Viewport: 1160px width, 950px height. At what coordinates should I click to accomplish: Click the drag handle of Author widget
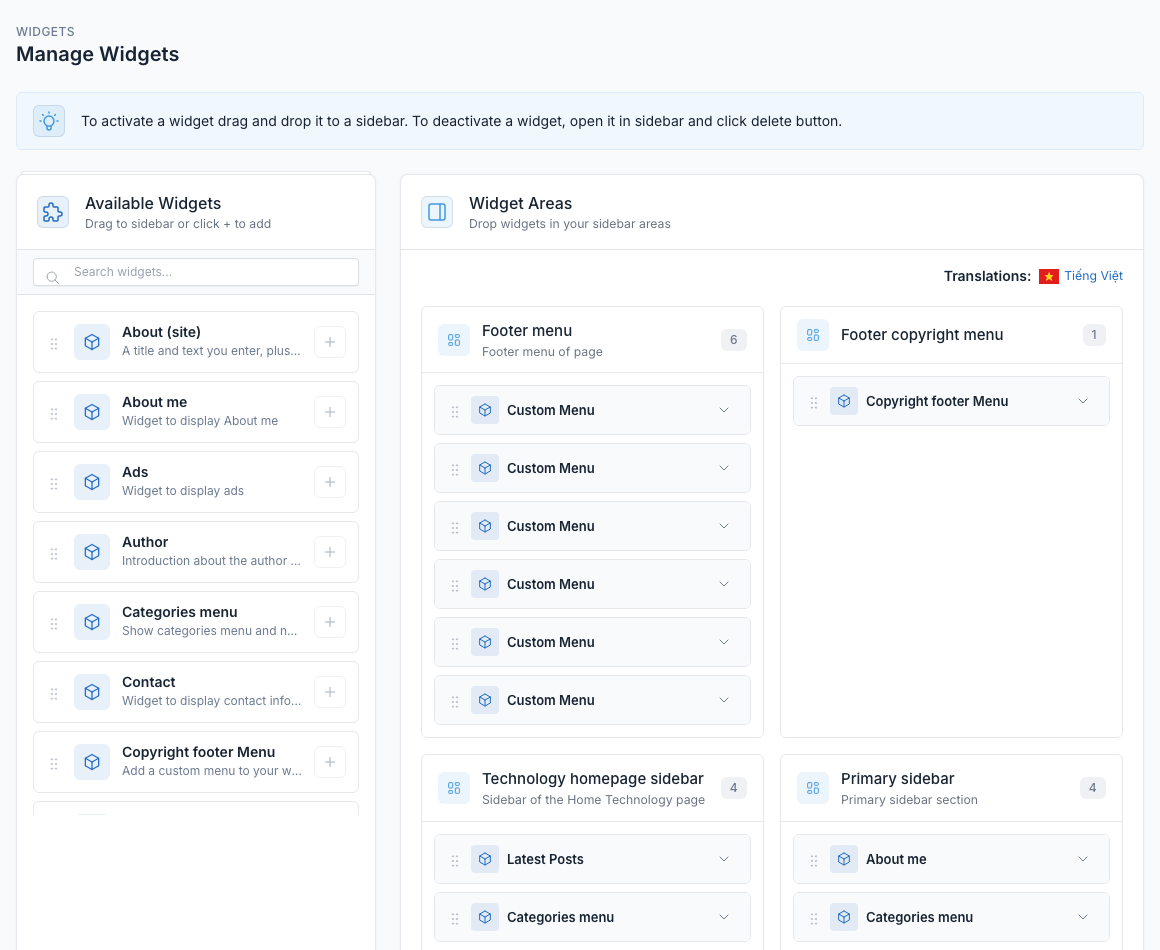[x=54, y=553]
